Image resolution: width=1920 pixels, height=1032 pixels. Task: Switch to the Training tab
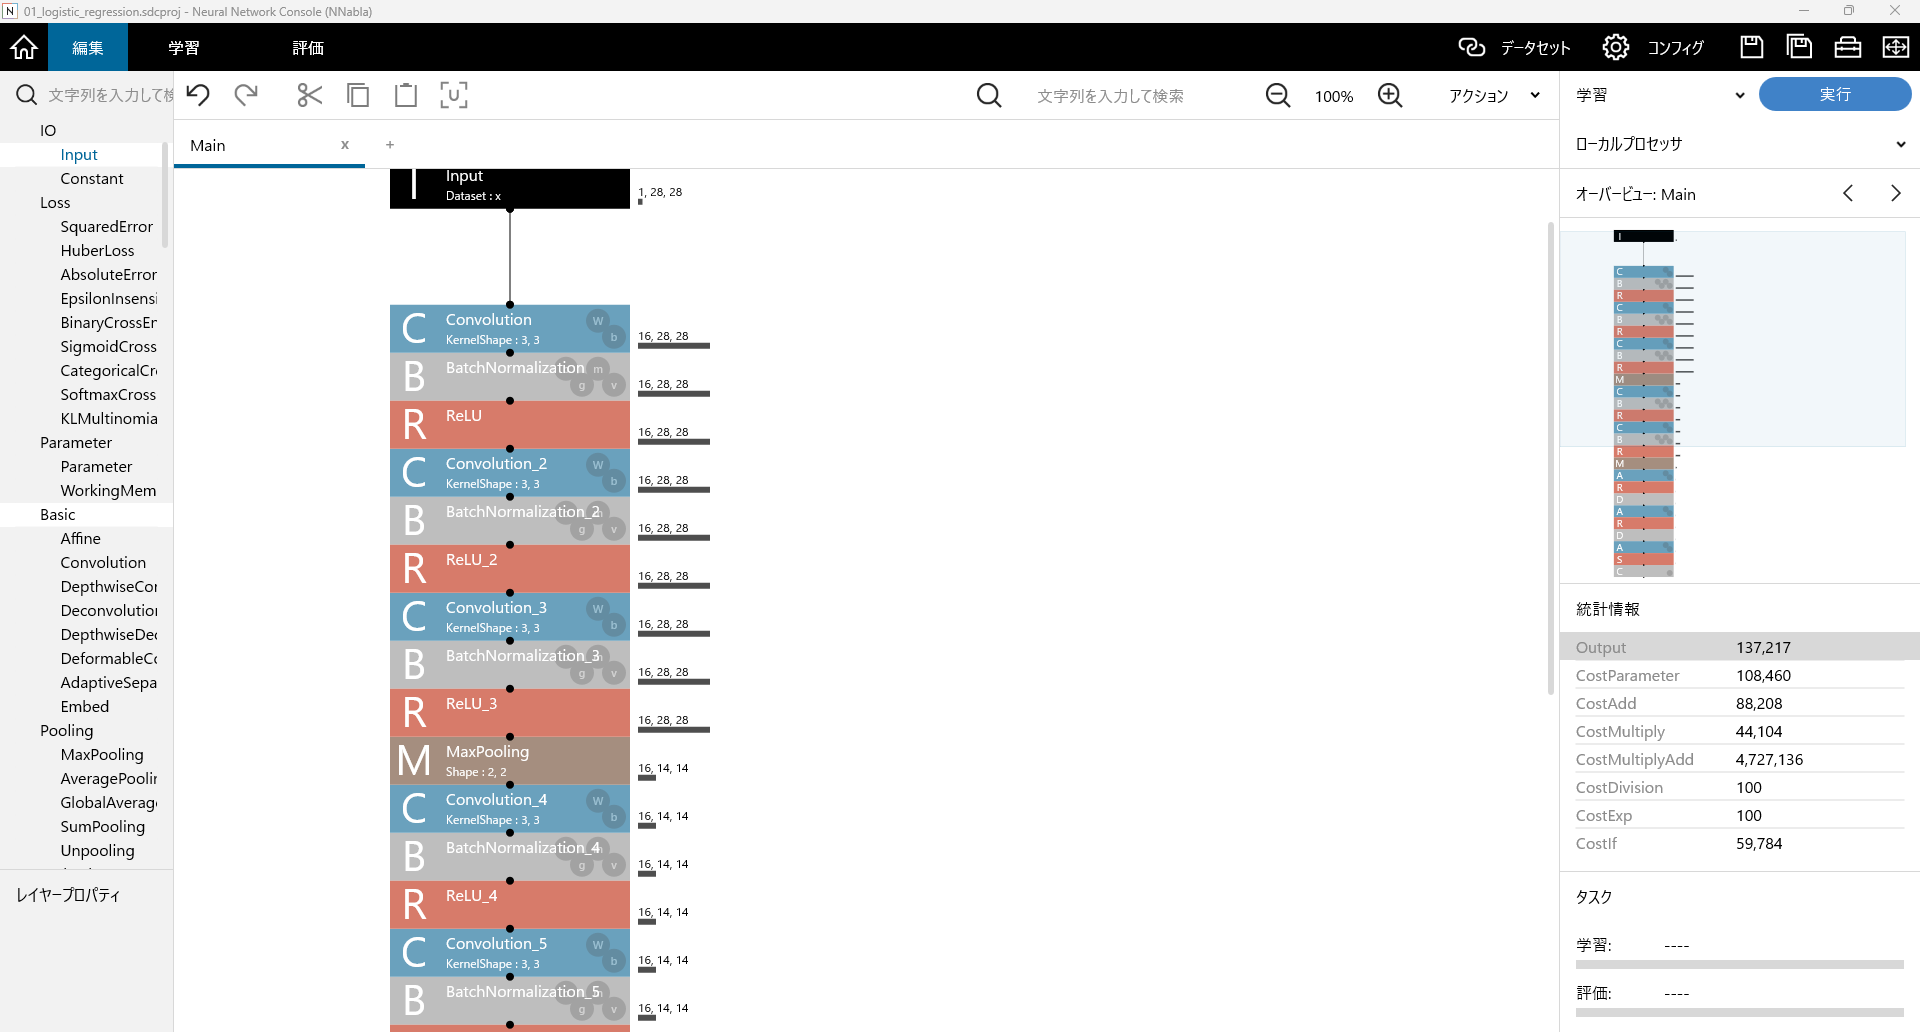(184, 47)
